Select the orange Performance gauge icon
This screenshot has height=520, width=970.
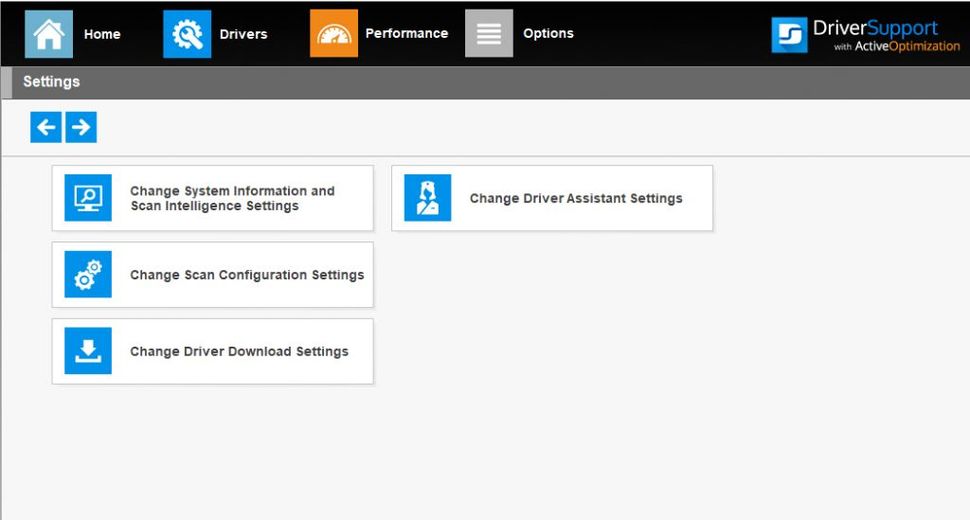[333, 33]
